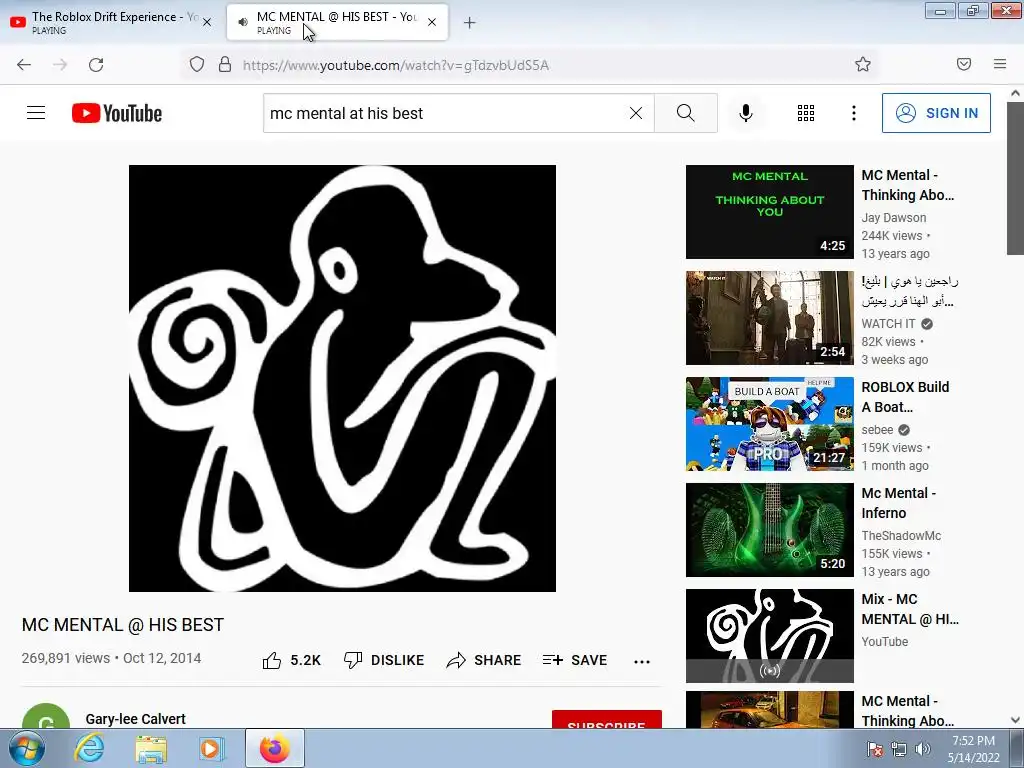Image resolution: width=1024 pixels, height=768 pixels.
Task: Open the system tray volume speaker icon
Action: 922,749
